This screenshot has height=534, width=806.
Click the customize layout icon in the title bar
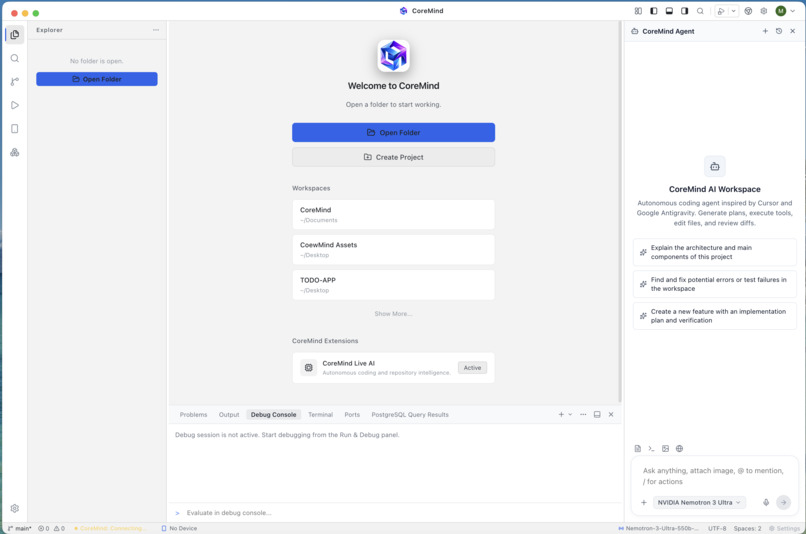point(638,11)
